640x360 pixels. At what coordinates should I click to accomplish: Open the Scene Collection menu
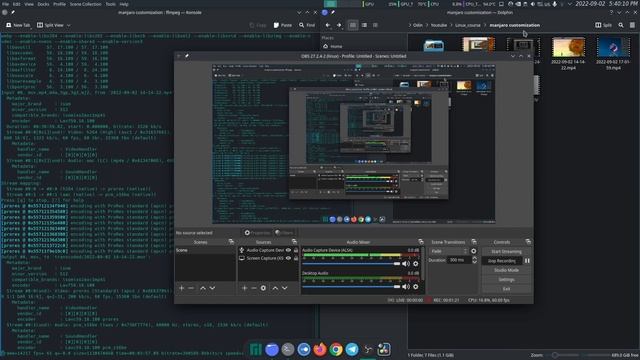85,4
